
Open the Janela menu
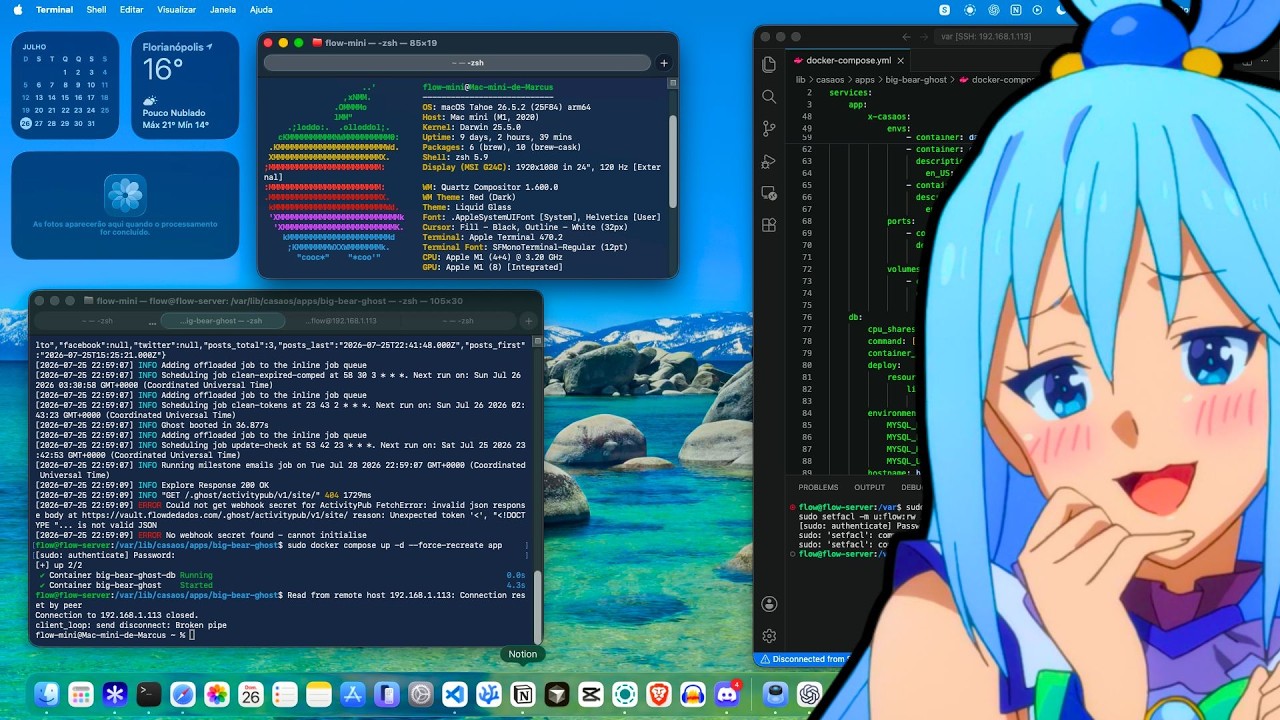(x=223, y=10)
